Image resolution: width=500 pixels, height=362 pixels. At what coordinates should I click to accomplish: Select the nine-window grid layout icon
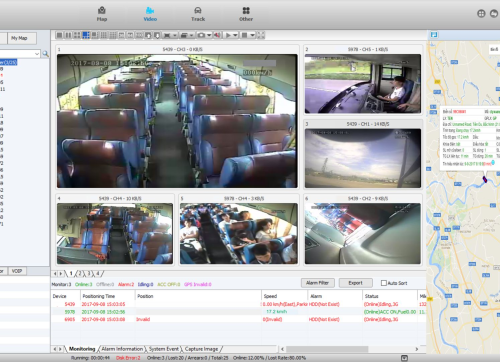[103, 35]
